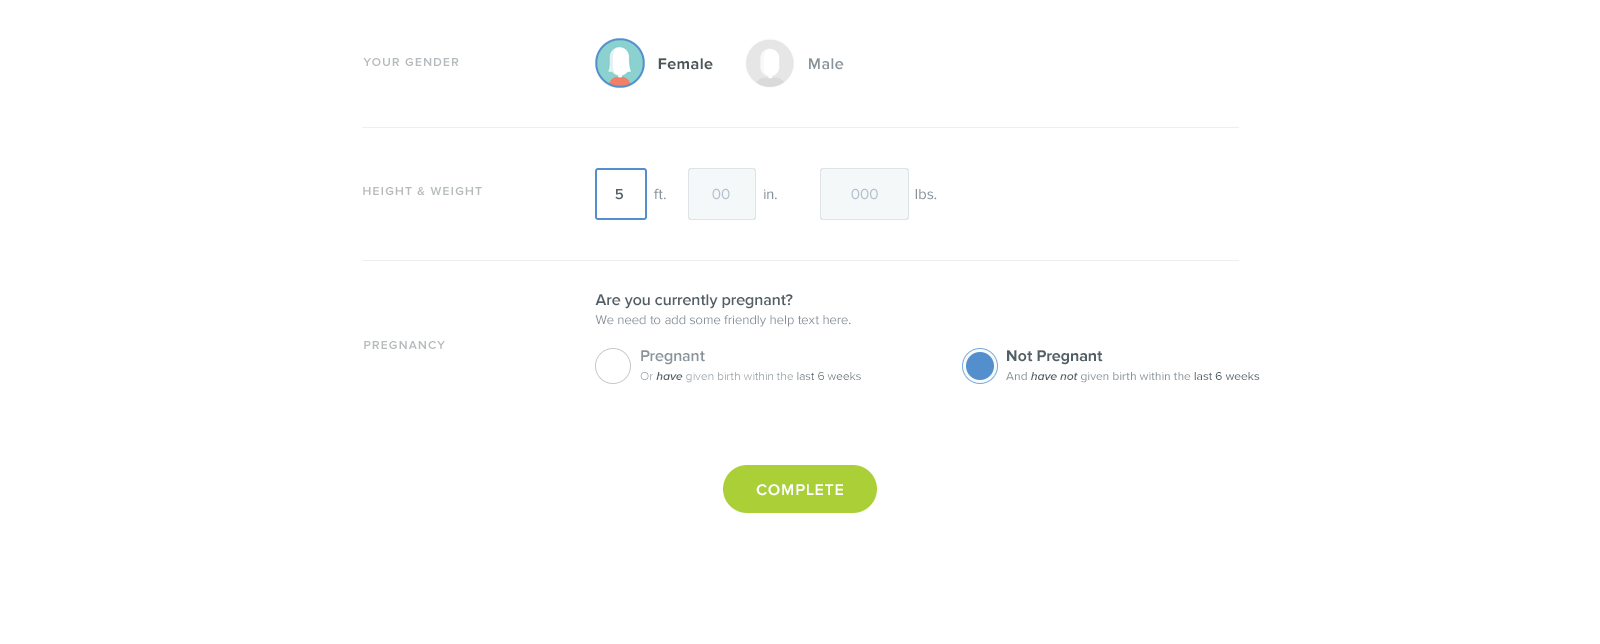Click the Not Pregnant option label text

click(x=1054, y=356)
